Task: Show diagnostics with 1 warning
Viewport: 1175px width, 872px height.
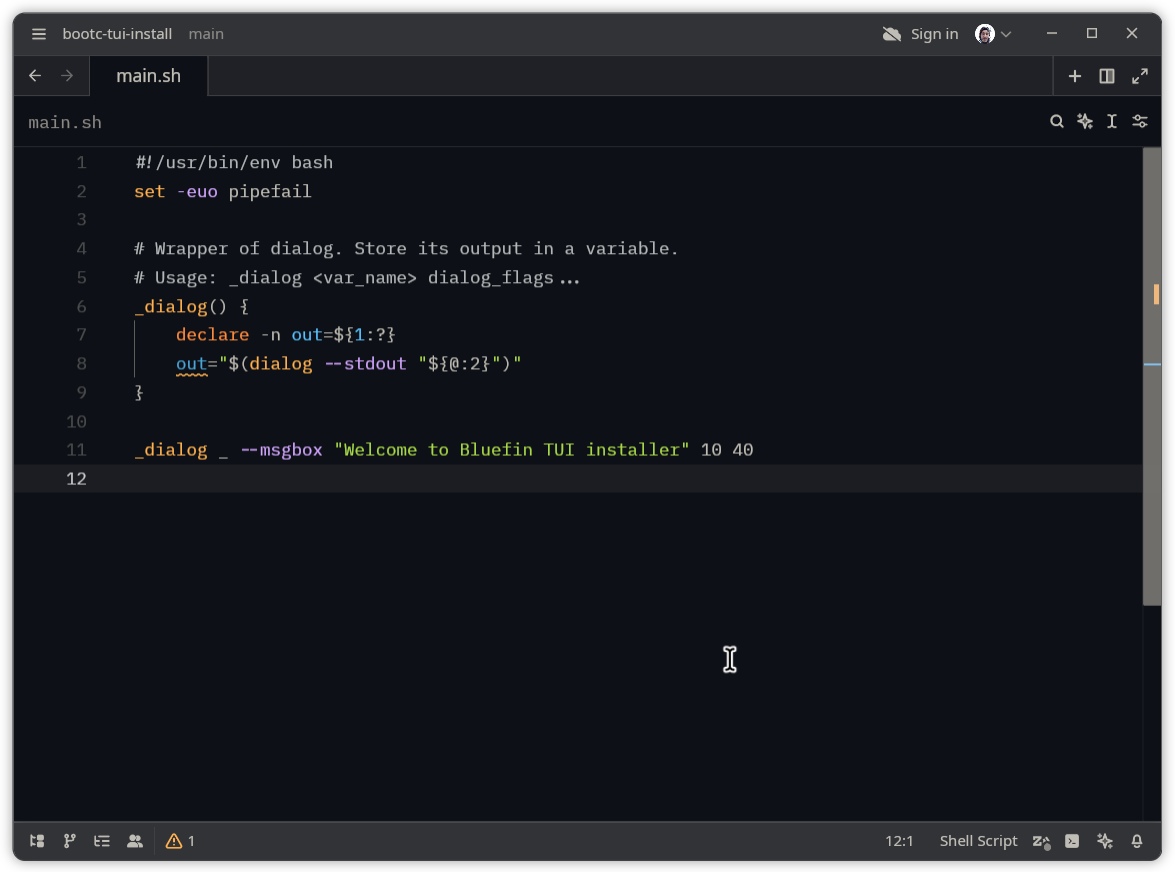Action: pyautogui.click(x=180, y=841)
